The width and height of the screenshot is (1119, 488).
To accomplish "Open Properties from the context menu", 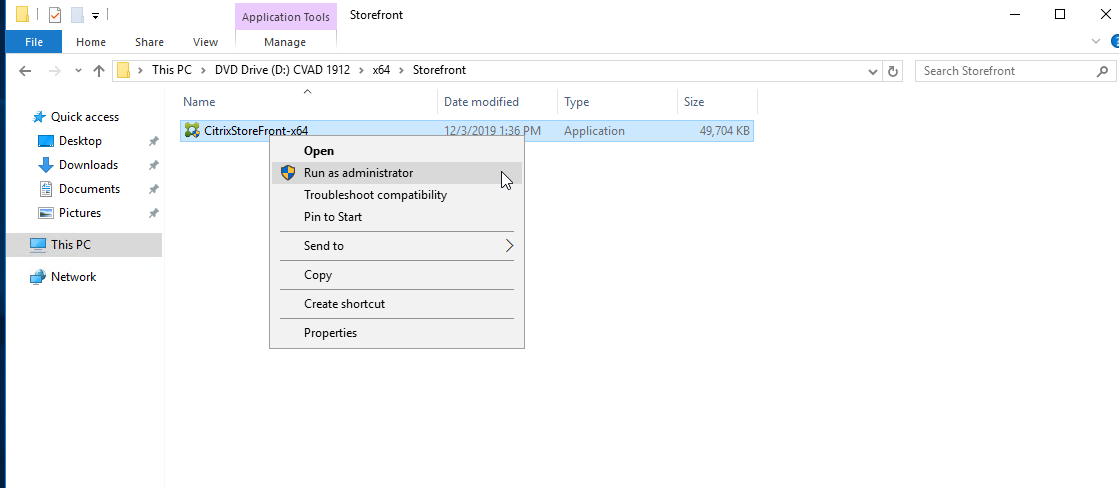I will pos(397,332).
